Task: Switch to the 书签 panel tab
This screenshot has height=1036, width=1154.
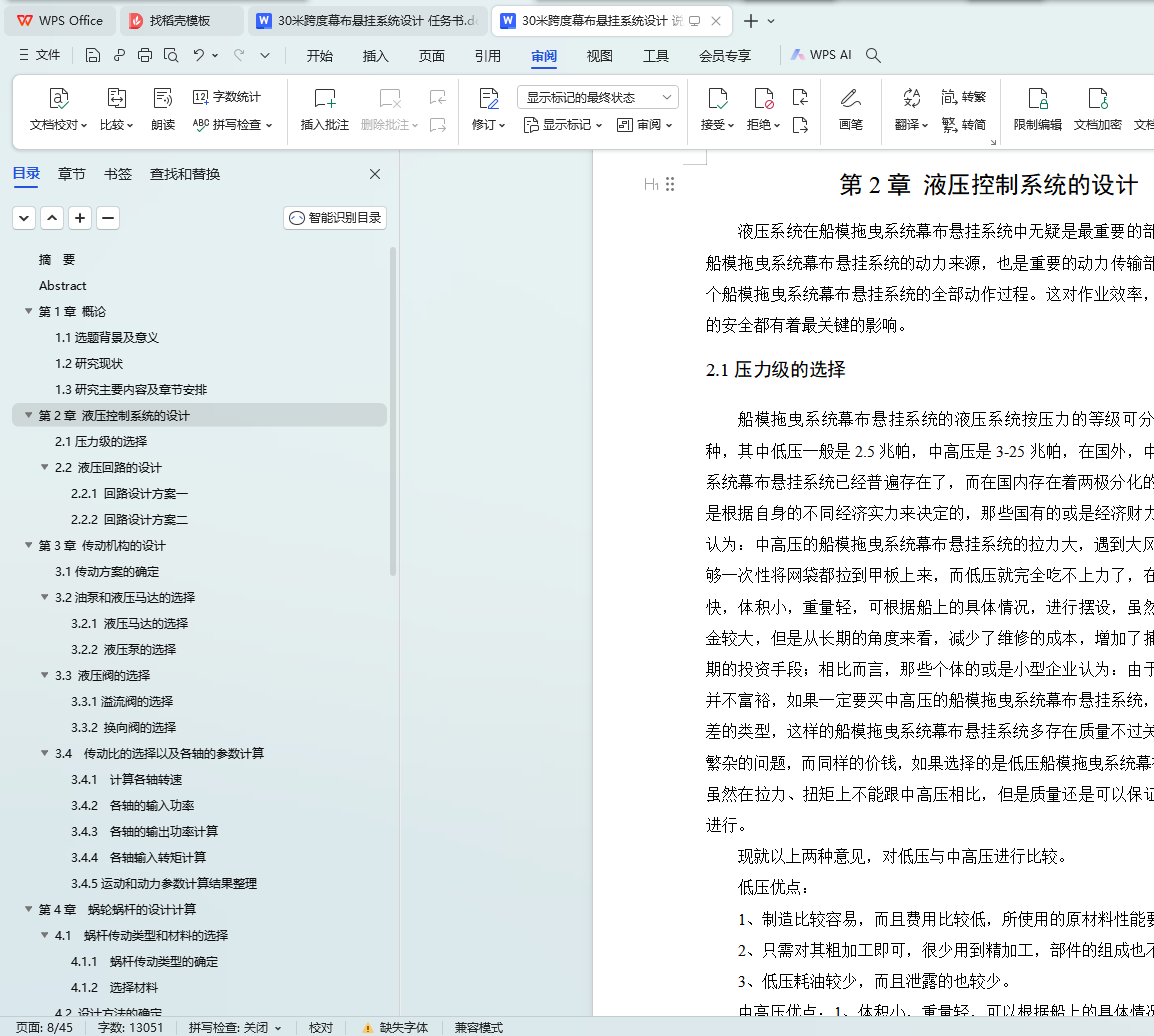Action: pyautogui.click(x=117, y=174)
